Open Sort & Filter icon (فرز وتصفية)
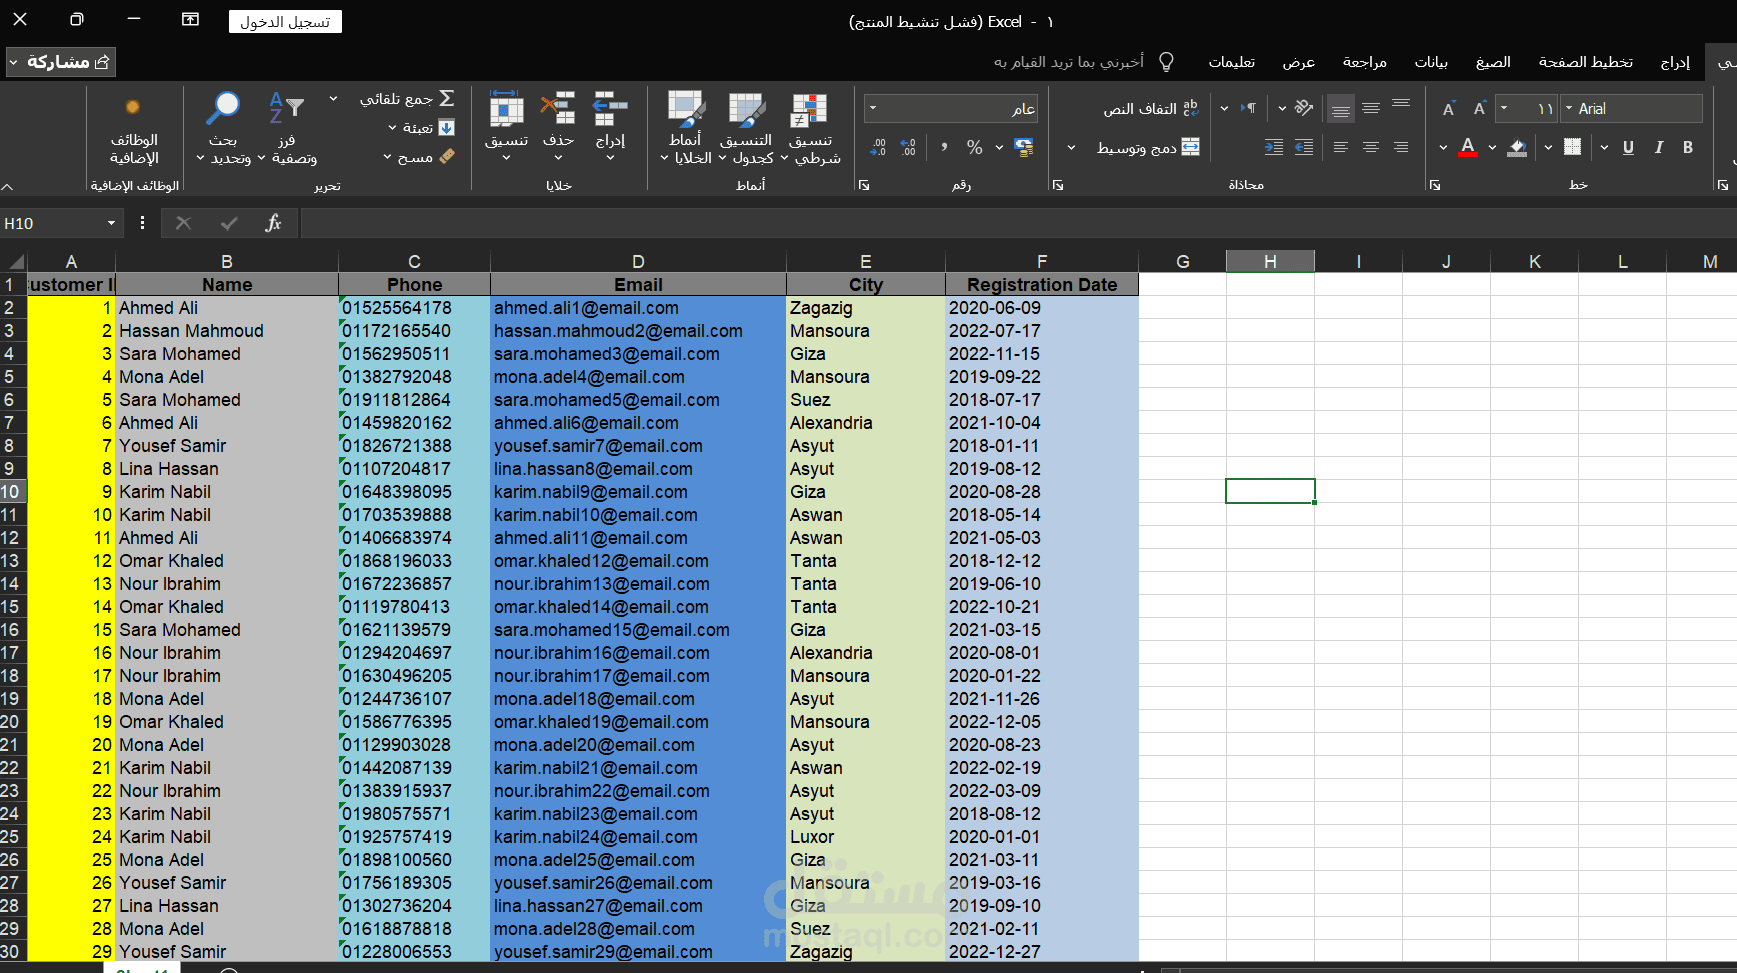This screenshot has width=1737, height=973. click(x=286, y=108)
